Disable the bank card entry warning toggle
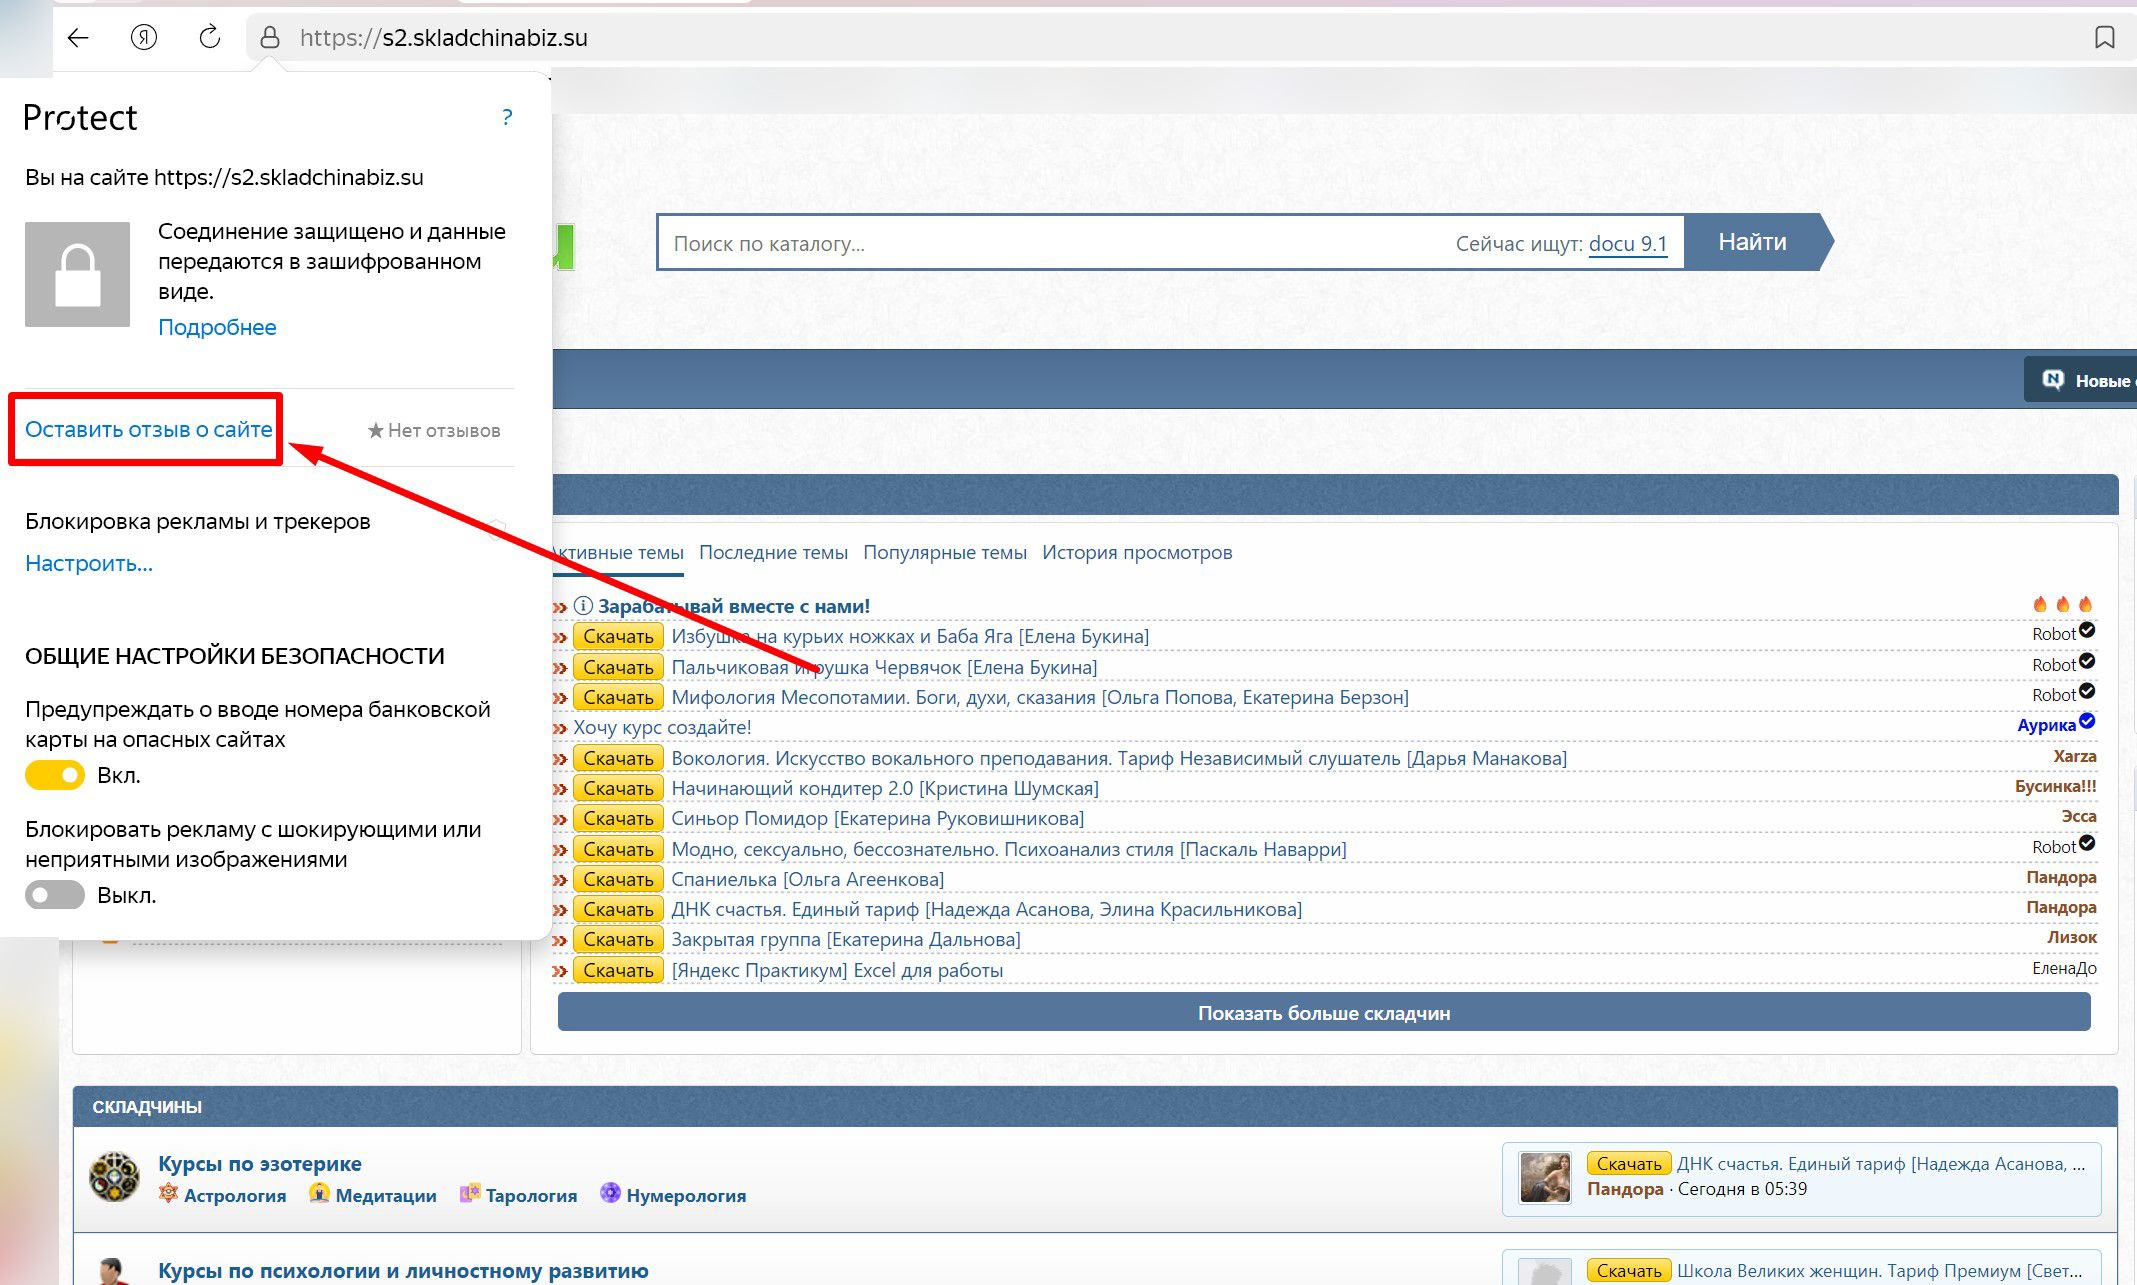This screenshot has height=1285, width=2137. pyautogui.click(x=55, y=775)
